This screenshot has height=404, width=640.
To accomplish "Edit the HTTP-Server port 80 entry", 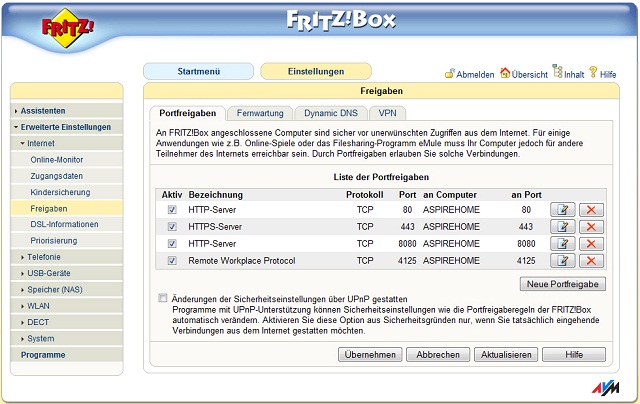I will [563, 210].
